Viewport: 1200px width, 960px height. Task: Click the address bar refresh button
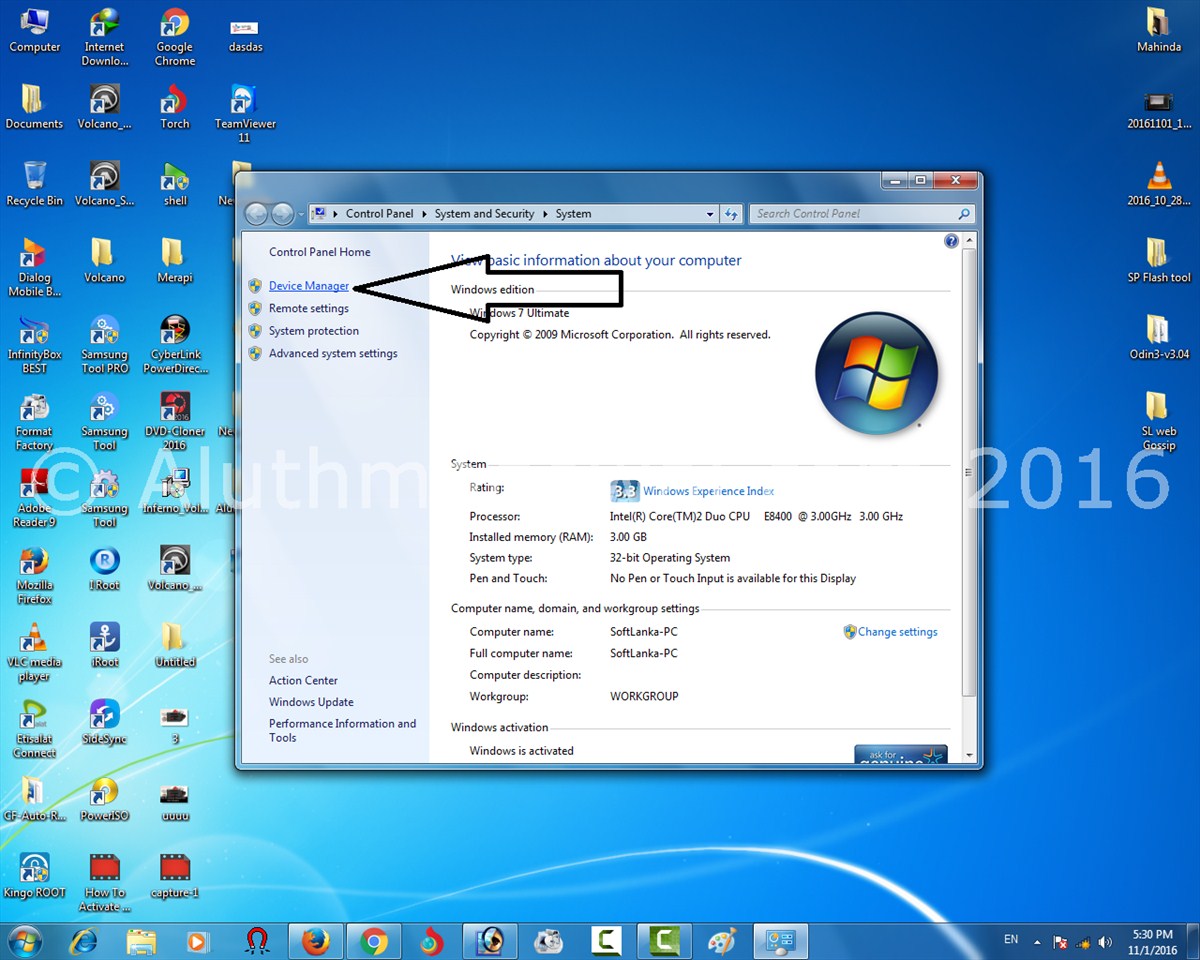tap(731, 214)
